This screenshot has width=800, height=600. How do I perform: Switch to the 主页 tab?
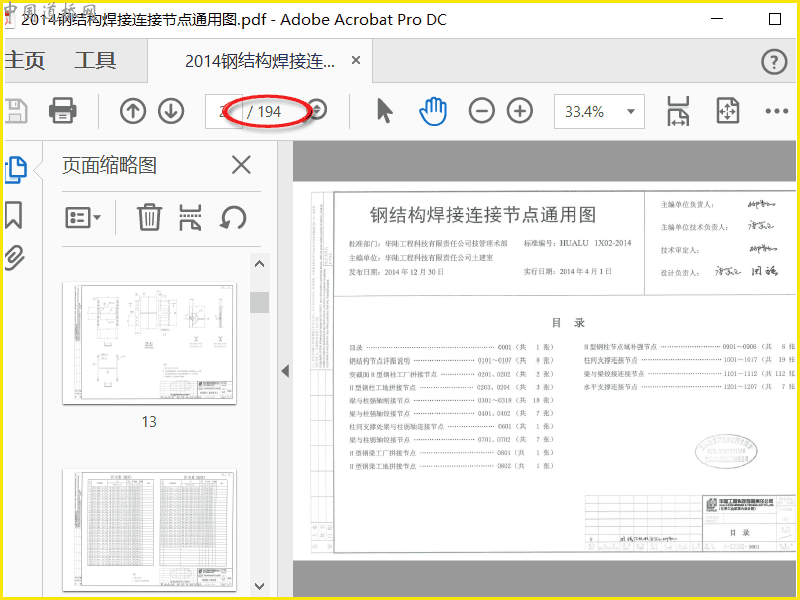[24, 60]
